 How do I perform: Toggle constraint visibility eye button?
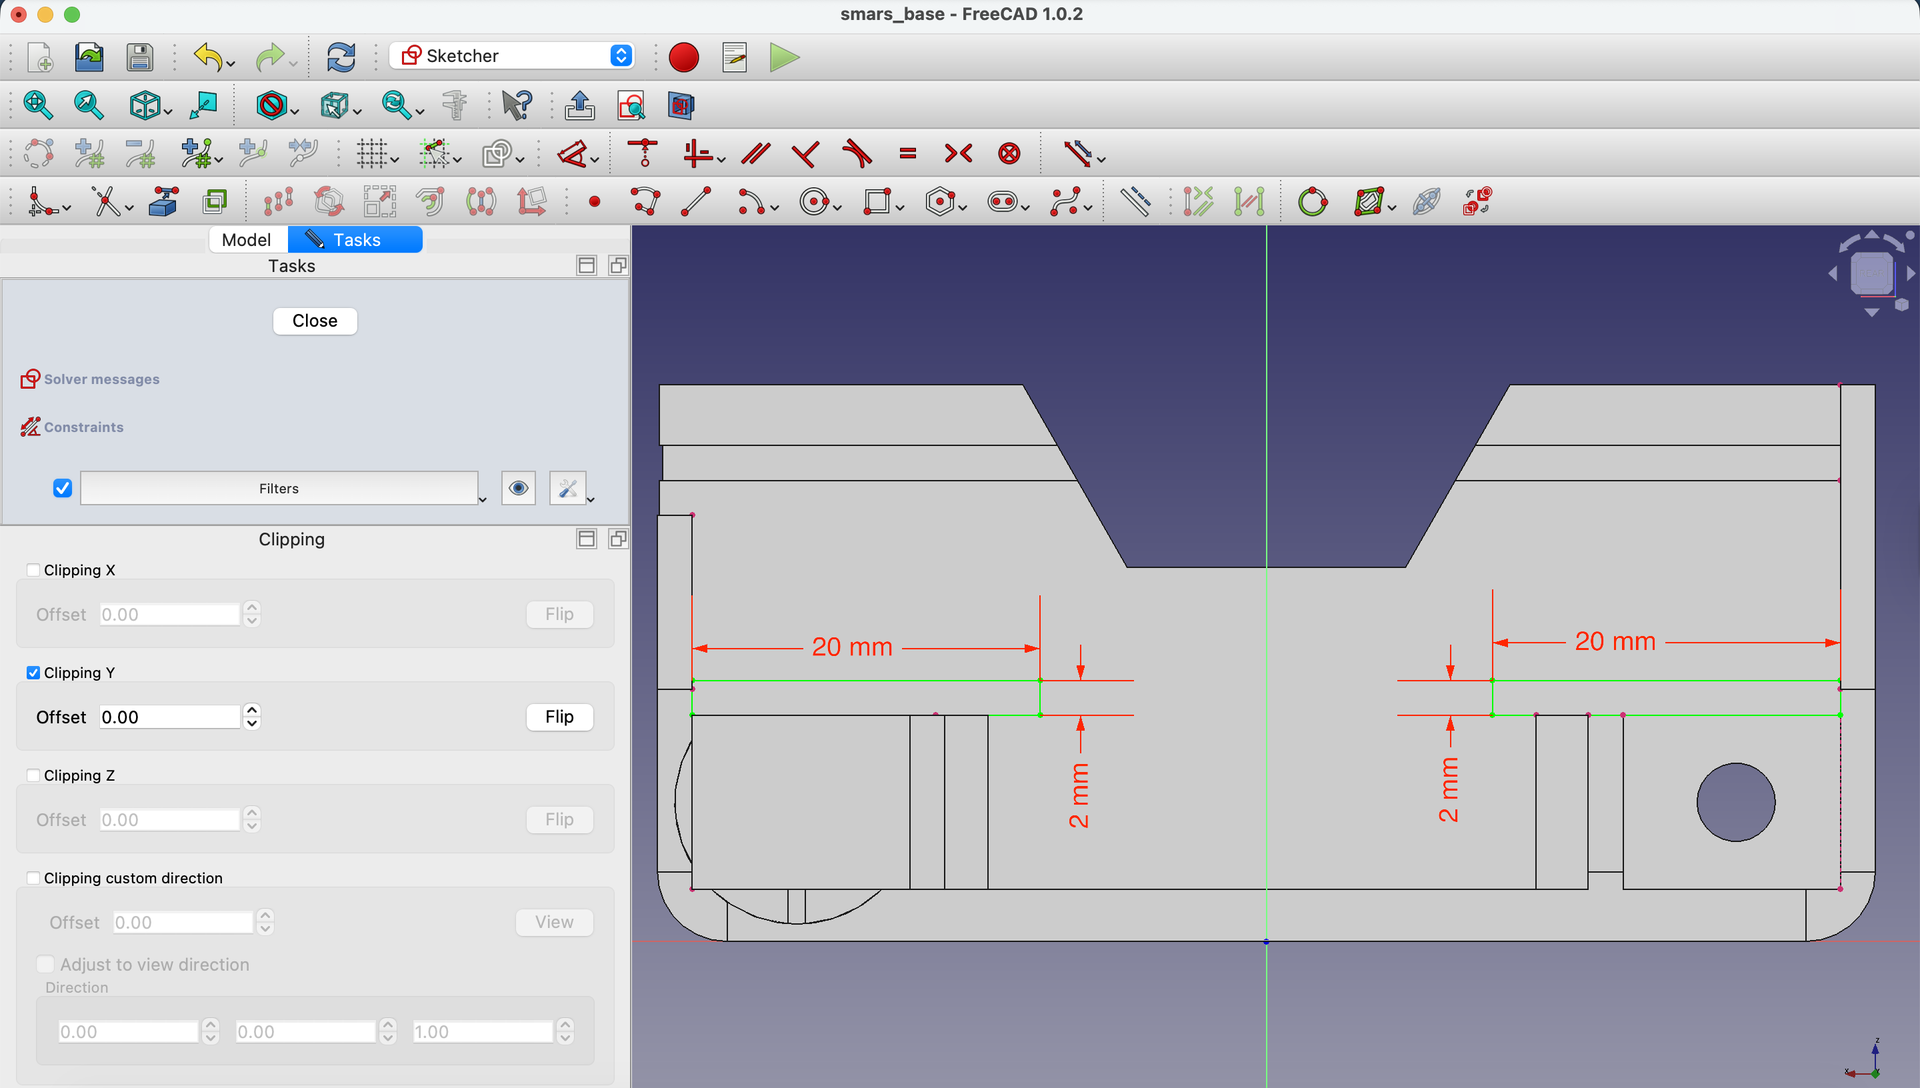518,488
